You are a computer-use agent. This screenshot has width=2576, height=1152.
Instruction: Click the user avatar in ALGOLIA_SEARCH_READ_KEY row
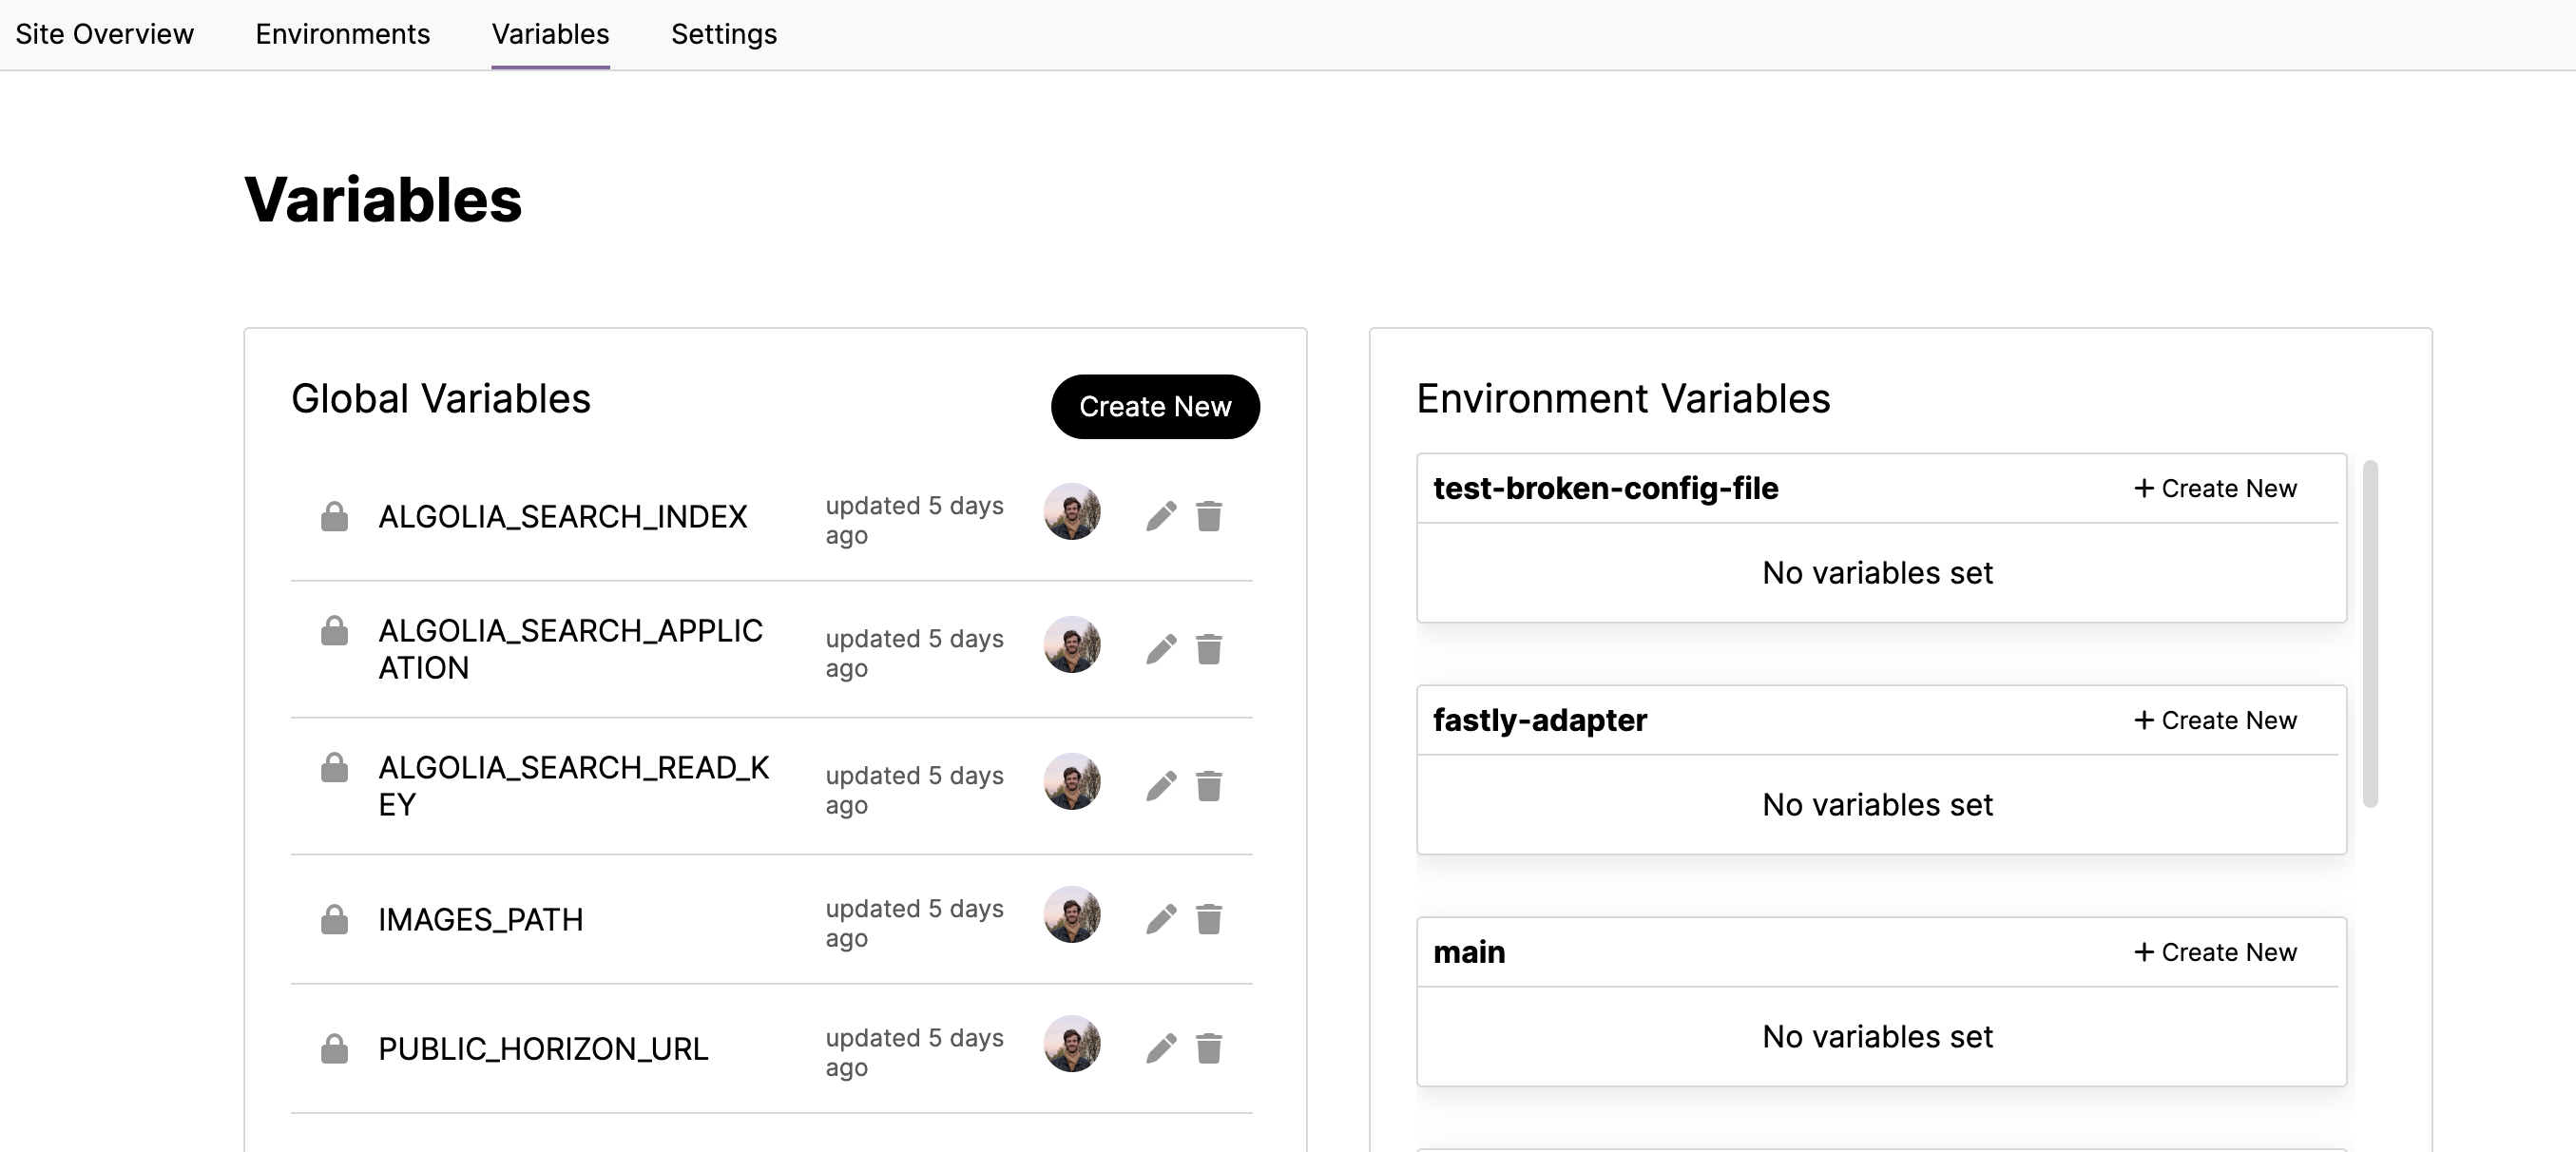[1072, 782]
